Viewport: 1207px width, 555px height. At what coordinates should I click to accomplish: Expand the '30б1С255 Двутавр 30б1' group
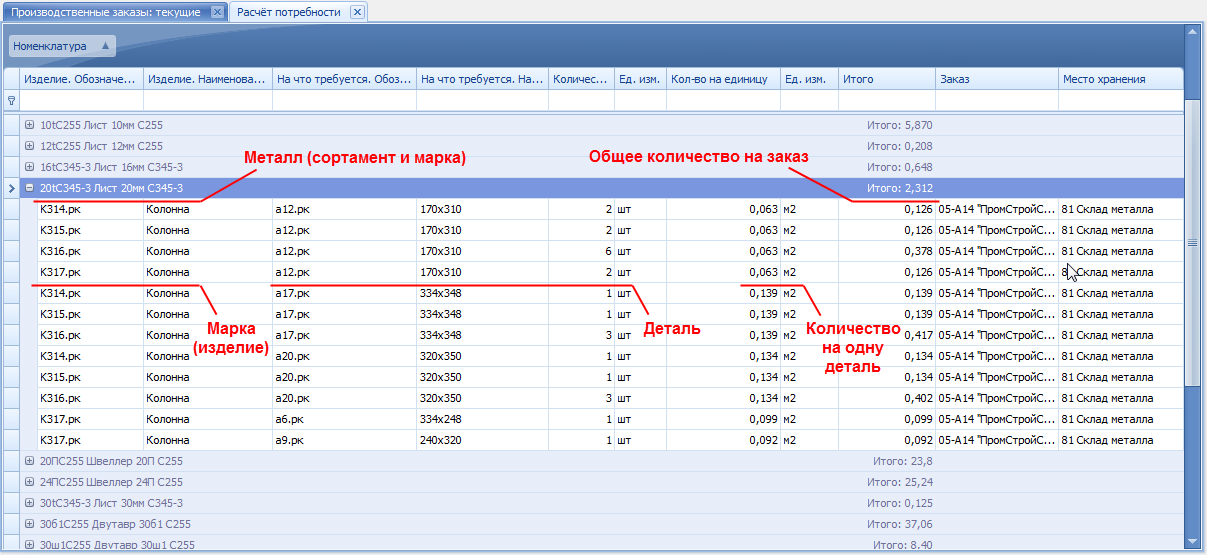pos(30,524)
